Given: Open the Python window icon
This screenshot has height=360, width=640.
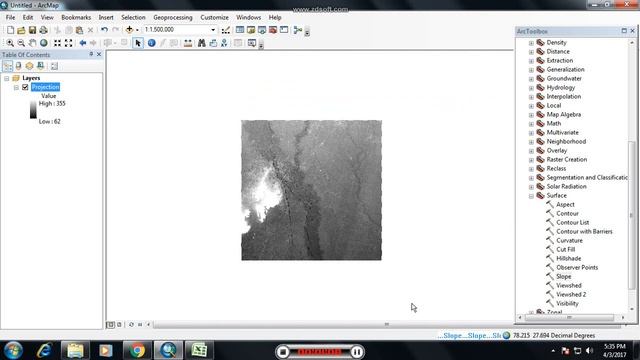Looking at the screenshot, I should click(x=284, y=30).
